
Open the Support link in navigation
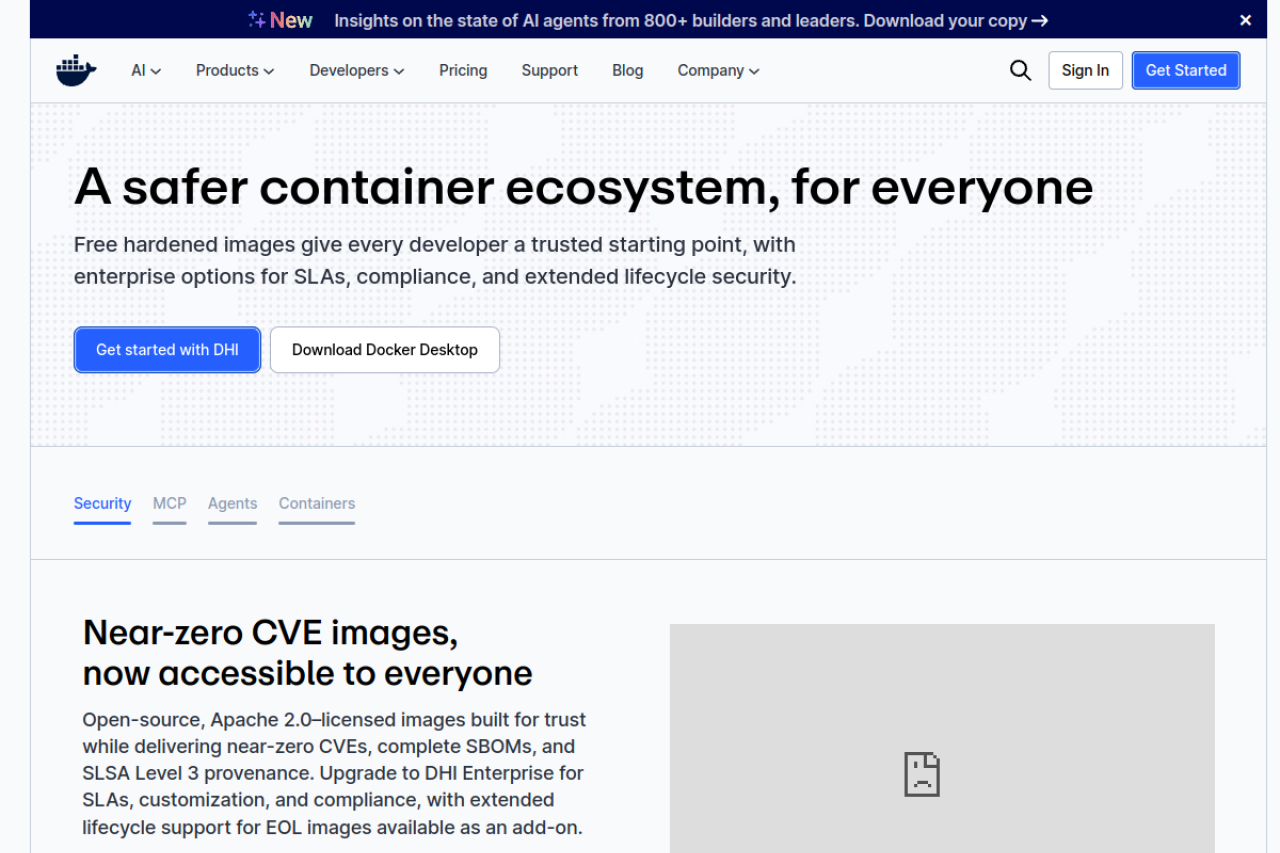[549, 70]
